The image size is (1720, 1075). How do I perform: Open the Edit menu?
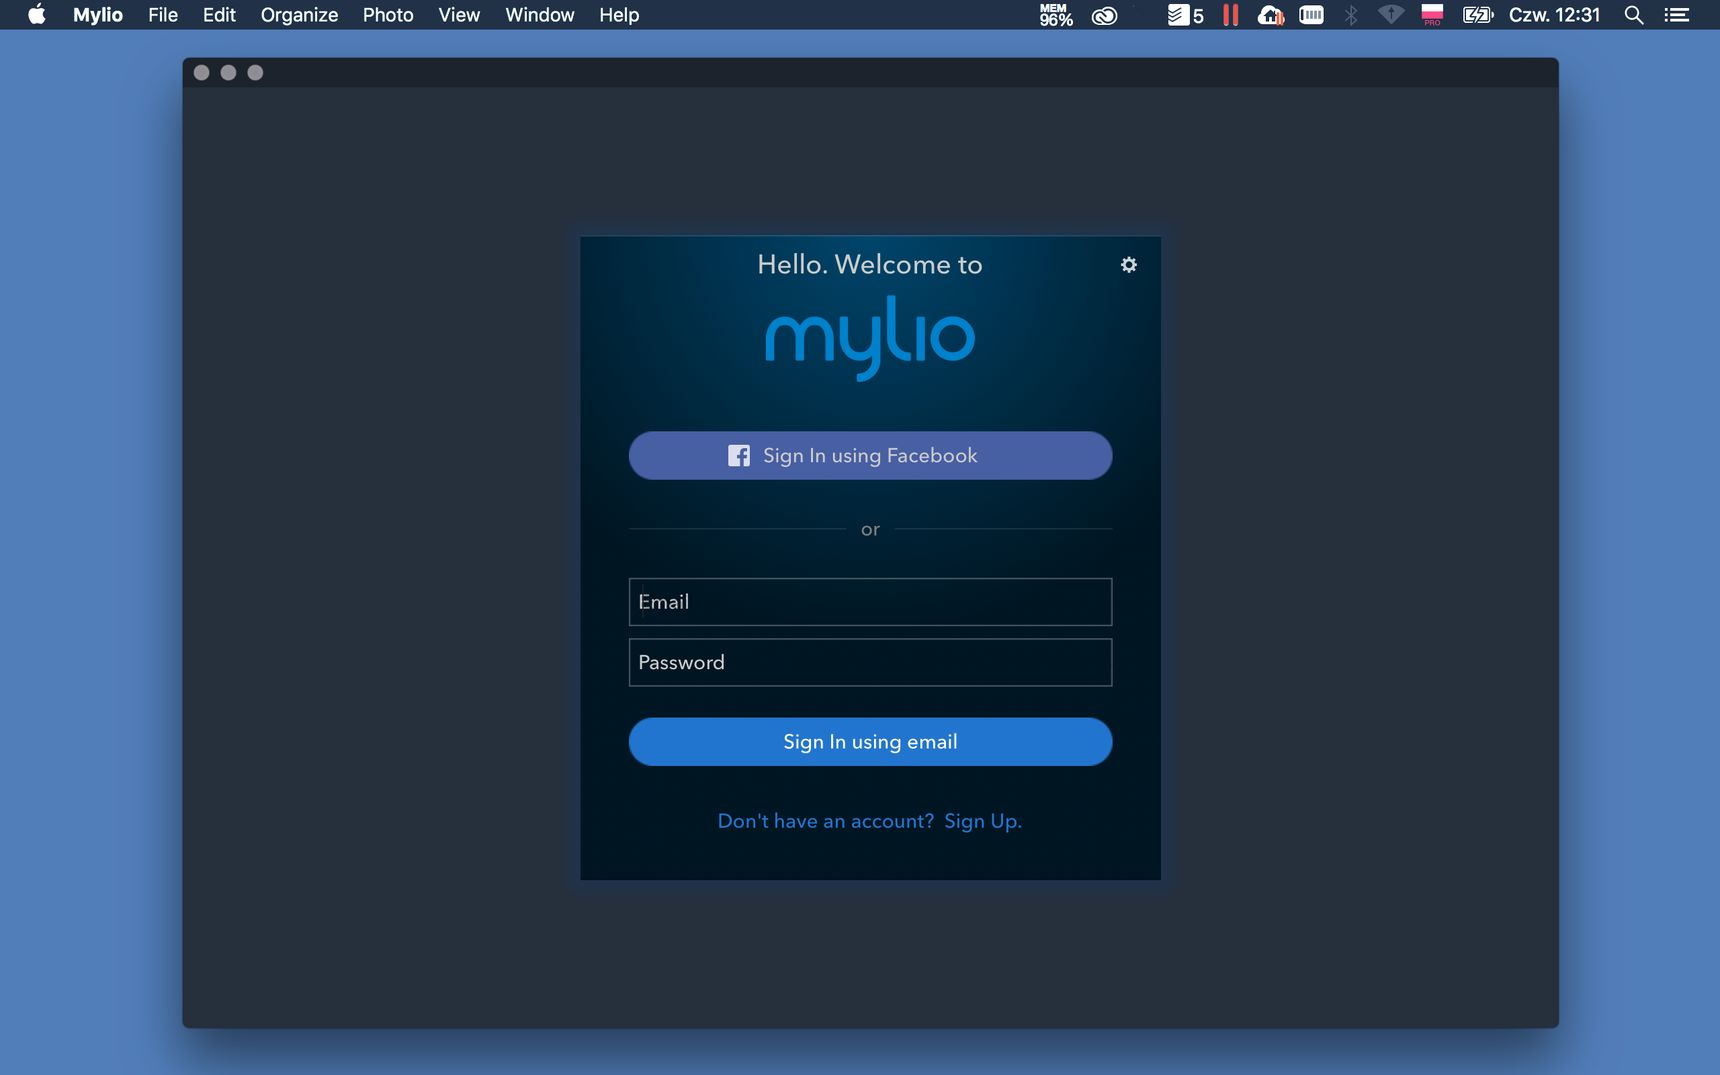(x=219, y=15)
